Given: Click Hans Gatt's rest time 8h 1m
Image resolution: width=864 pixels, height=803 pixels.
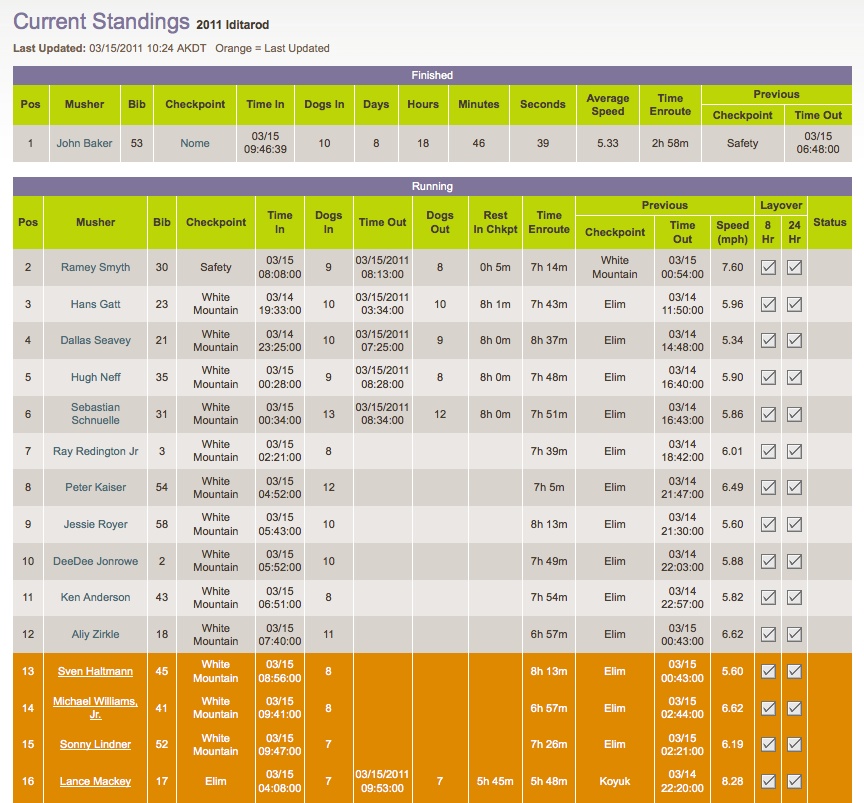Looking at the screenshot, I should [x=495, y=304].
